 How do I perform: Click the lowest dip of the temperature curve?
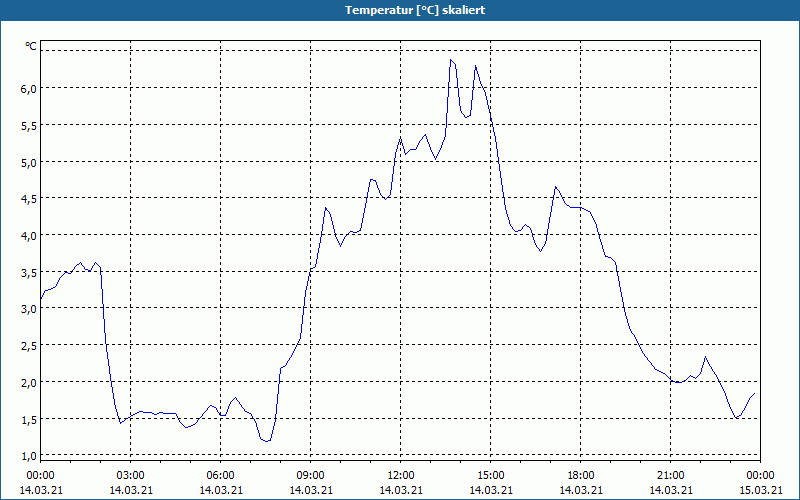[x=266, y=441]
